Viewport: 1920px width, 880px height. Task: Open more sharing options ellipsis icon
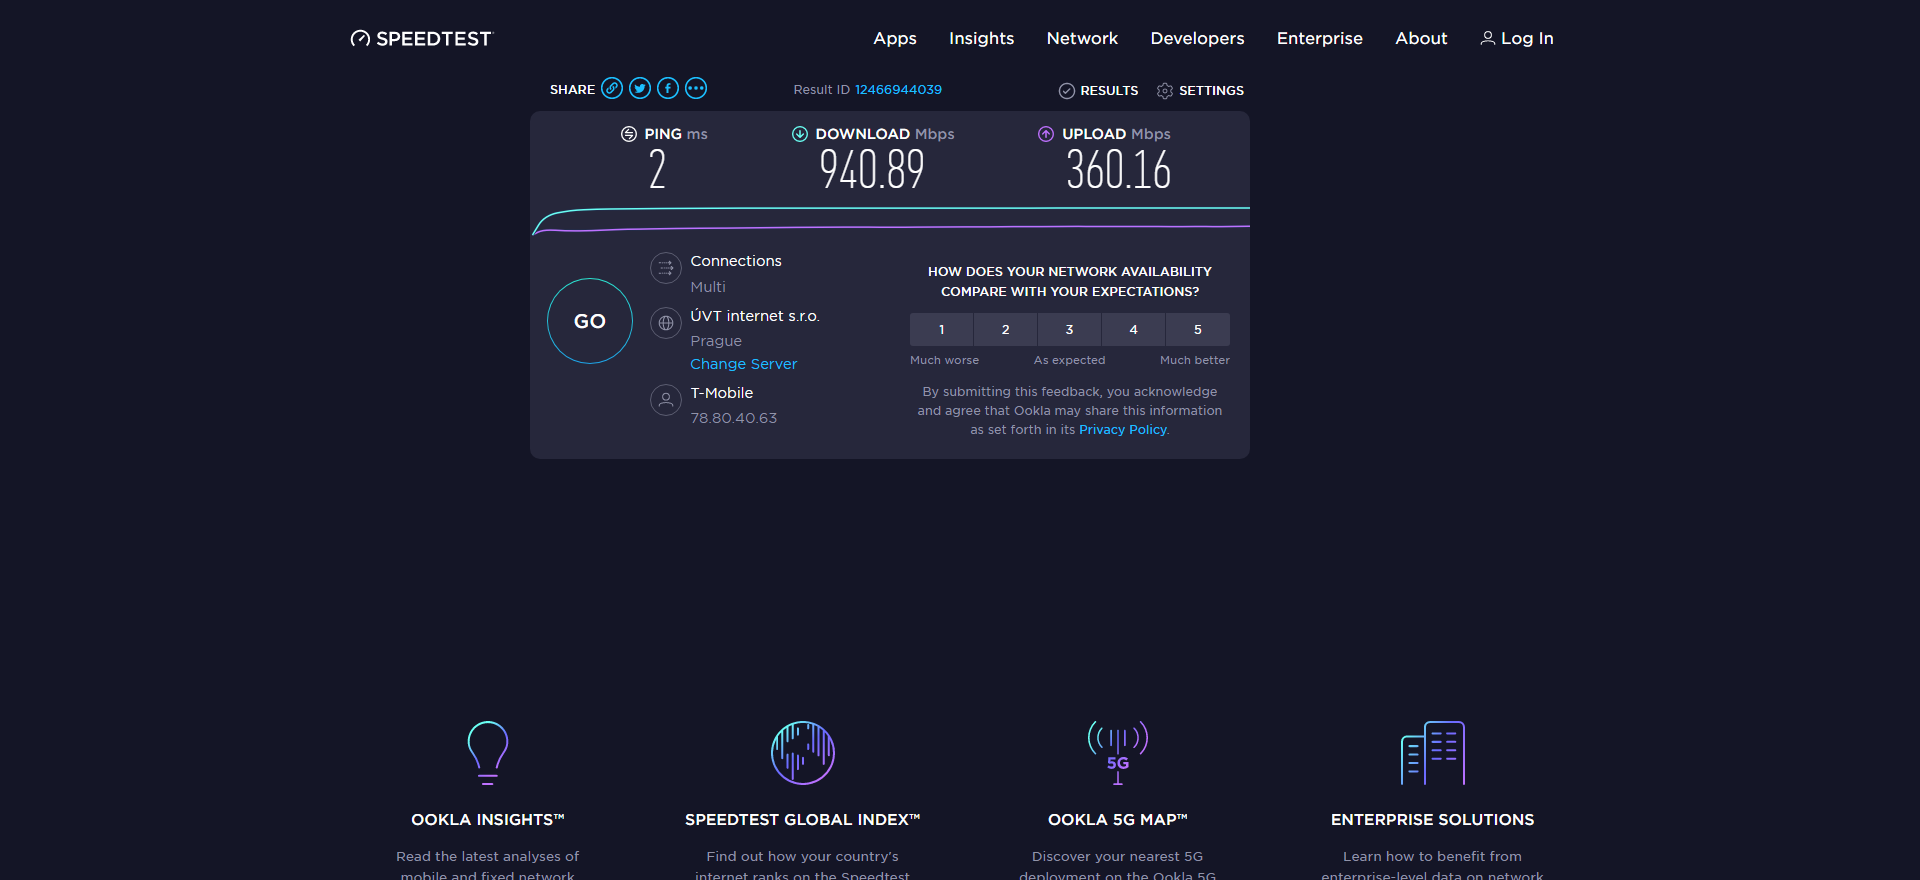[696, 89]
